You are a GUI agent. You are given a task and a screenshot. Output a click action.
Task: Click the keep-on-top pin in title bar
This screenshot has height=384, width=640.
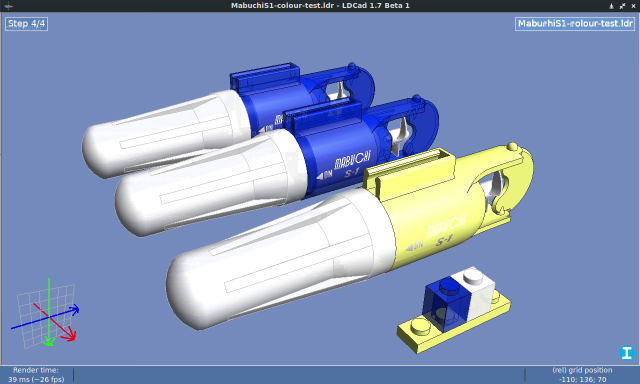click(x=611, y=6)
